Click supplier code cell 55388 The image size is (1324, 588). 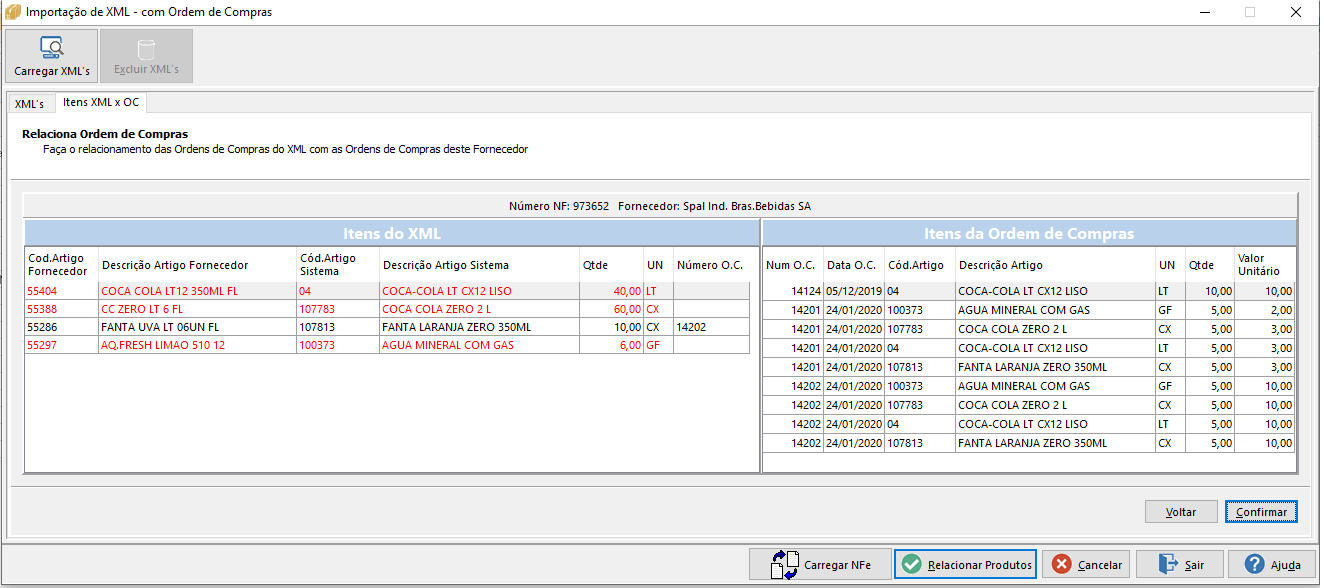tap(61, 310)
